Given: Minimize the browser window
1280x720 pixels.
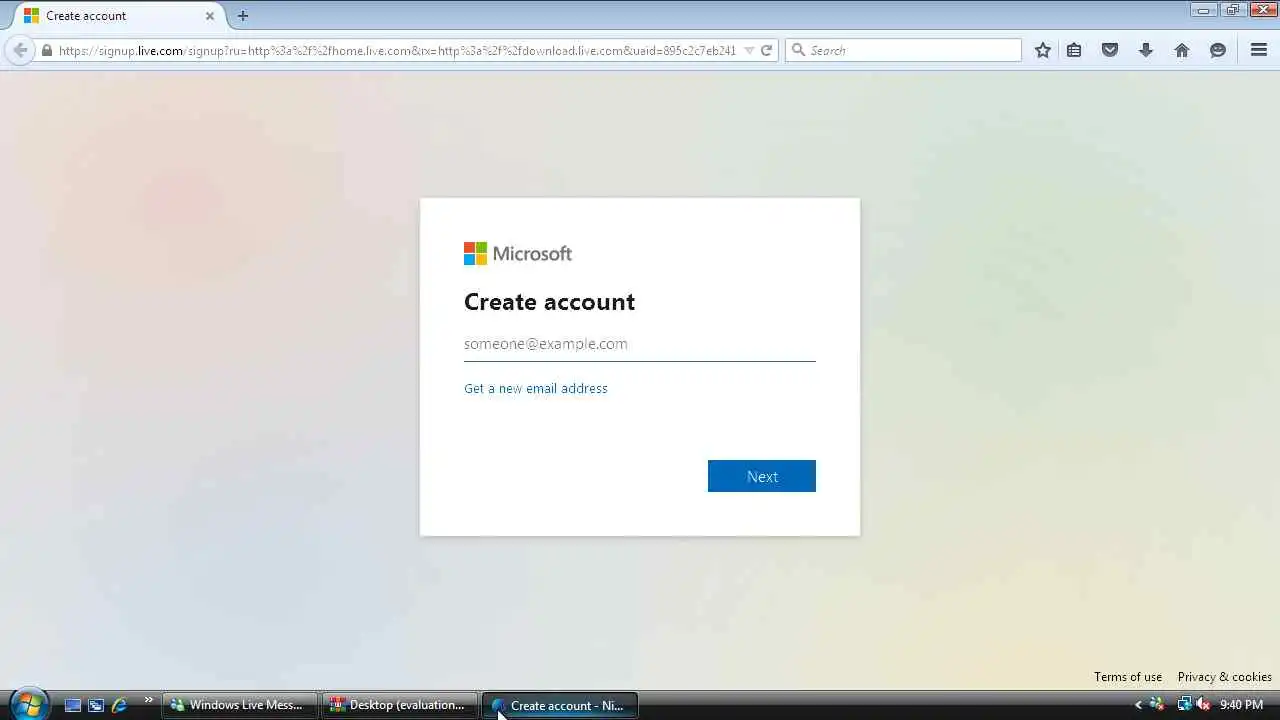Looking at the screenshot, I should pyautogui.click(x=1203, y=10).
